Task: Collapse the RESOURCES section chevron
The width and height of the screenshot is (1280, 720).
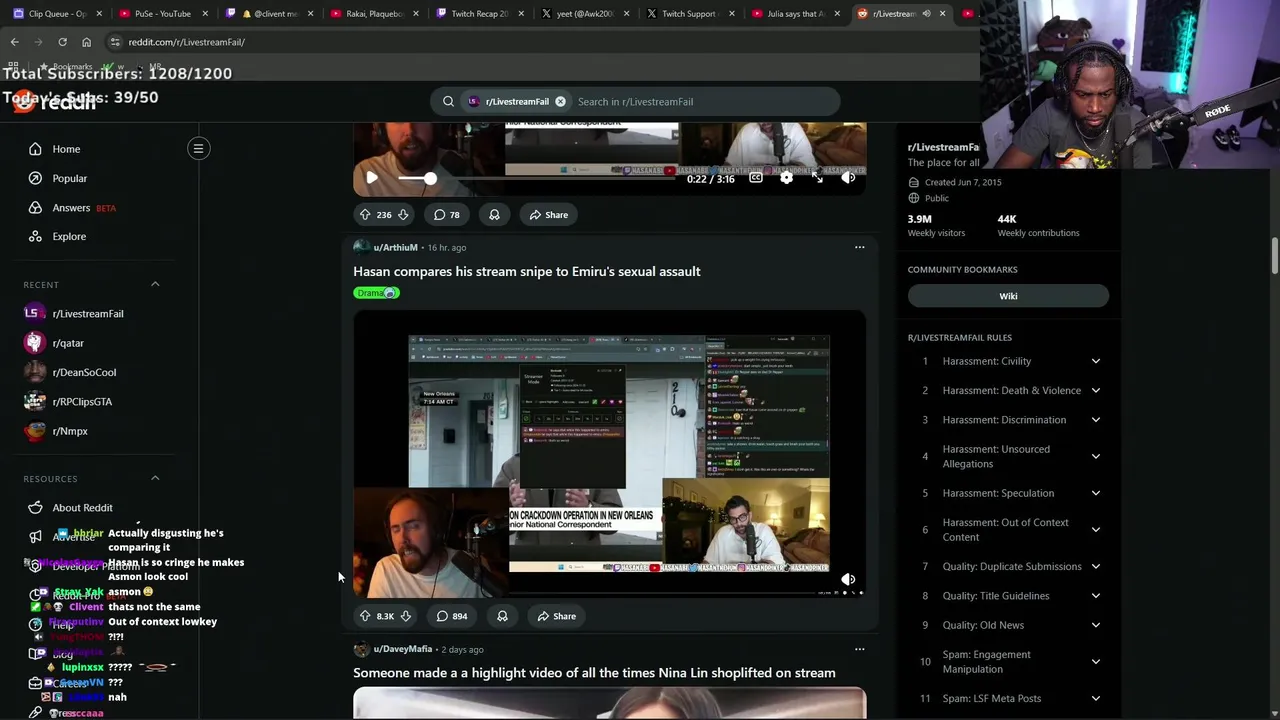Action: 155,479
